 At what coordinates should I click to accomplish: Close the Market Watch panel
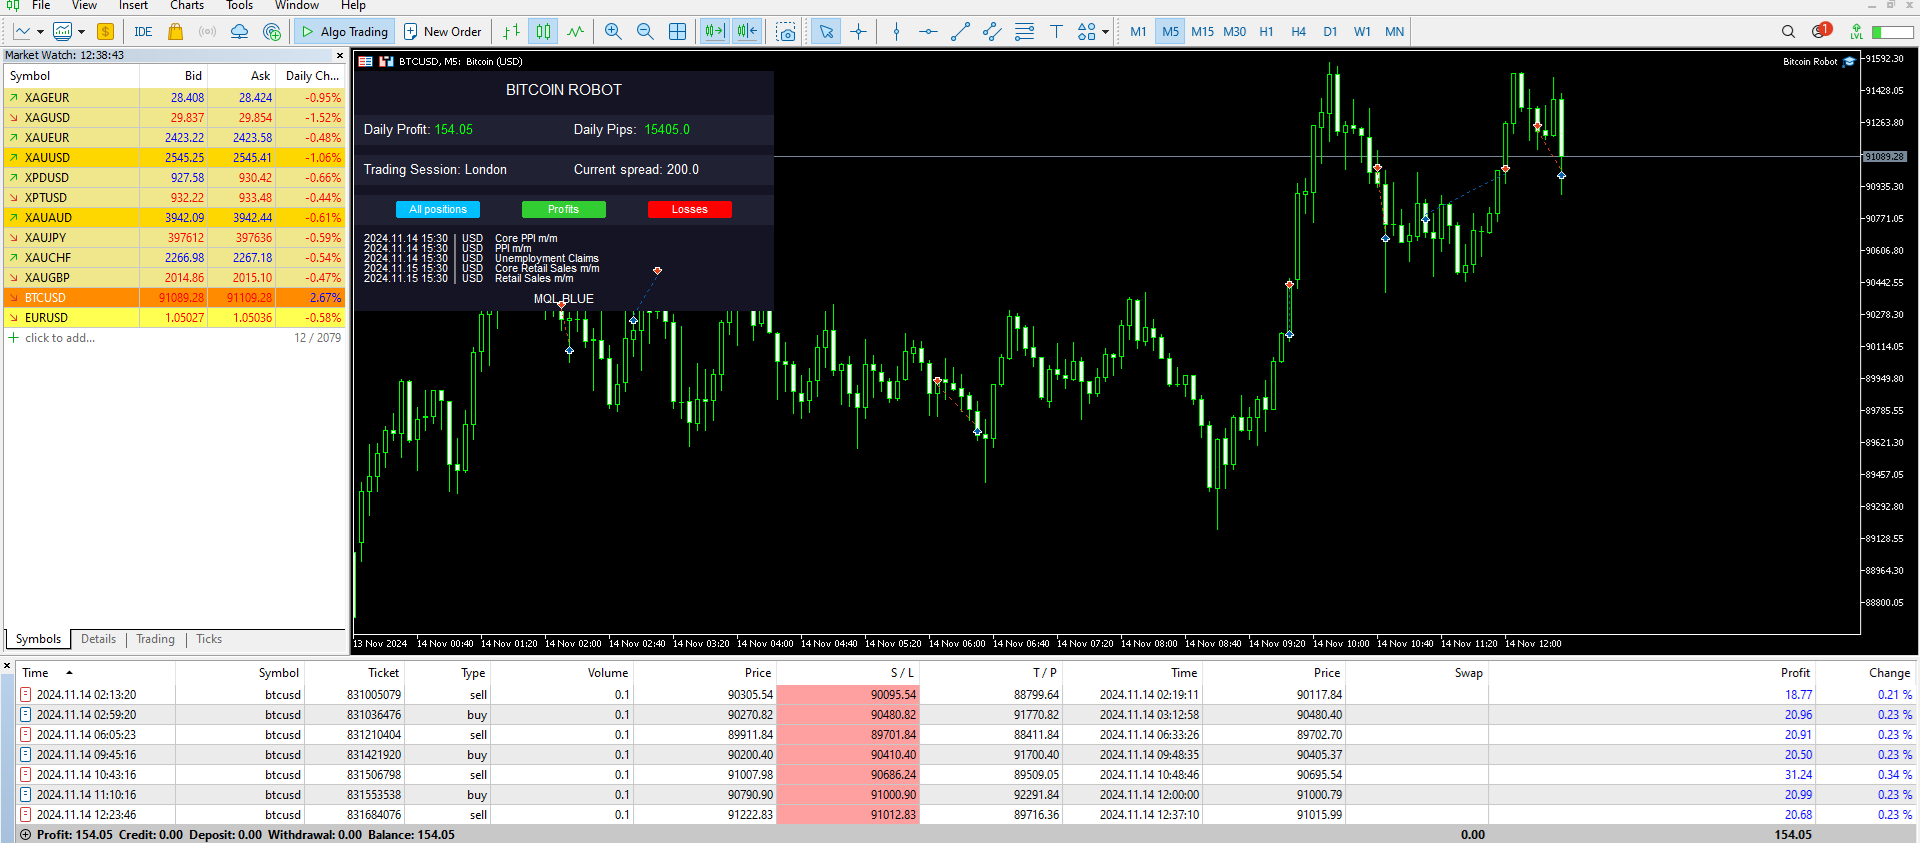[x=340, y=56]
